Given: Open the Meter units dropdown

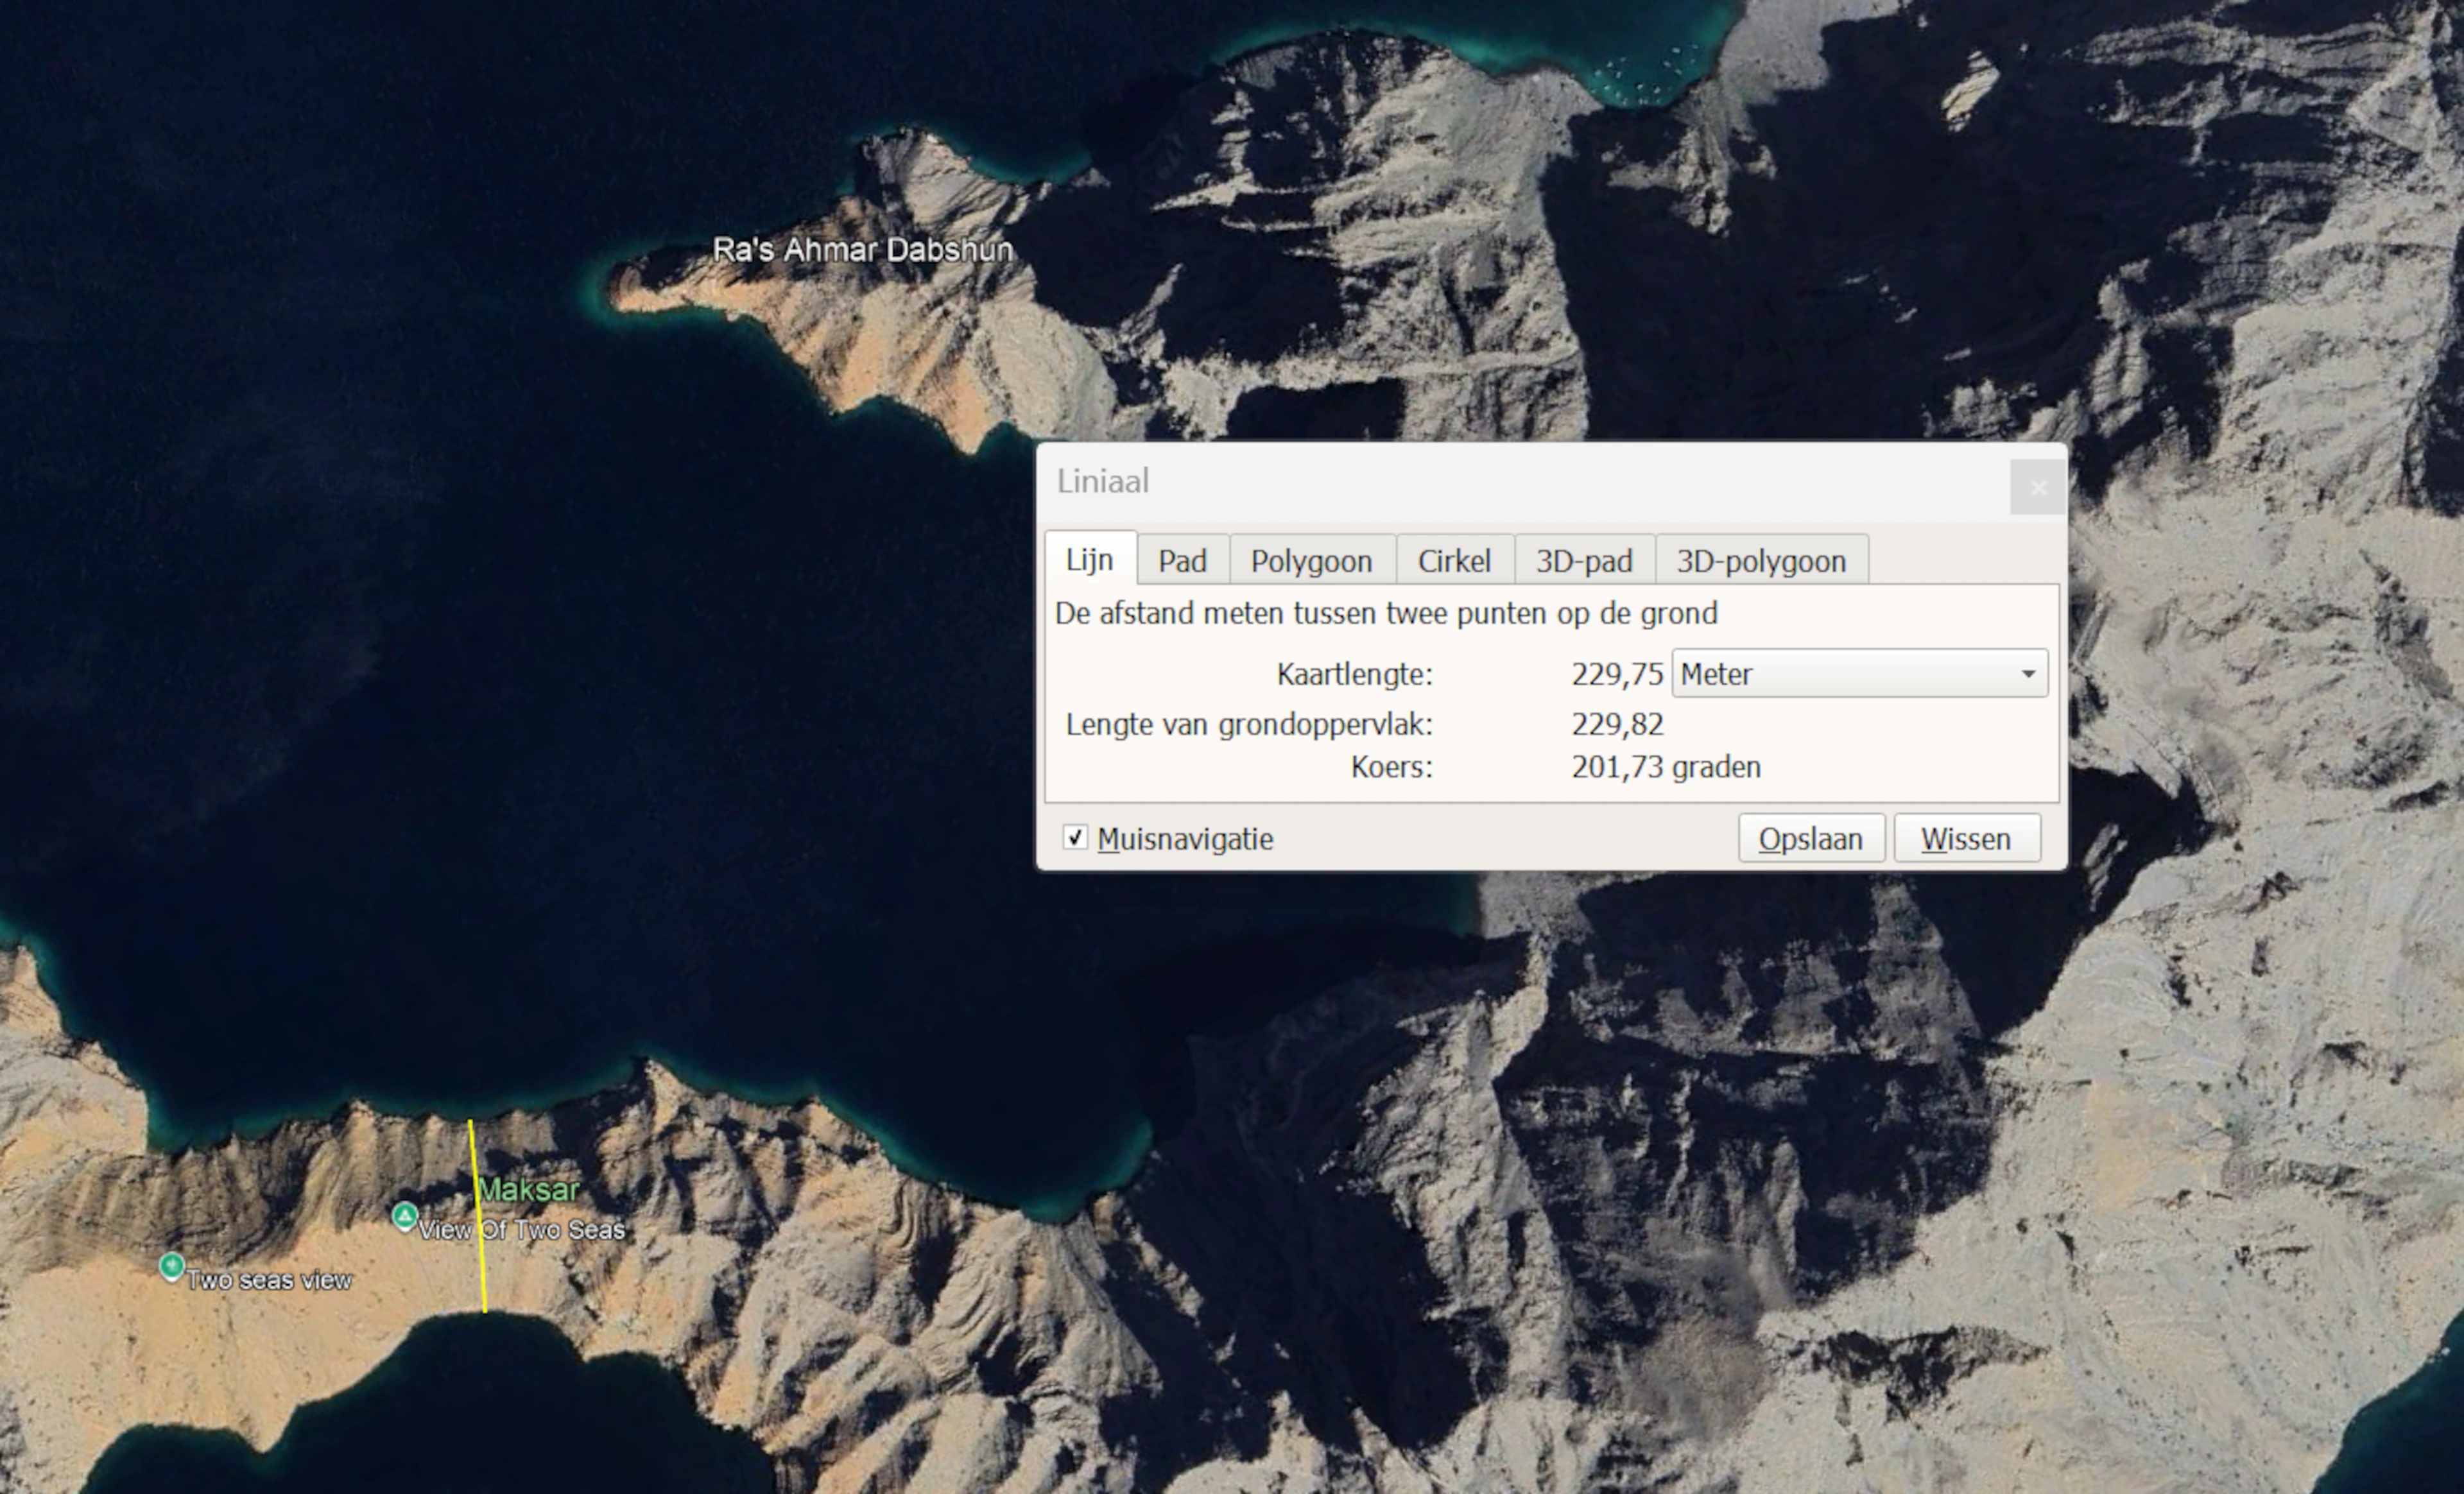Looking at the screenshot, I should coord(1859,674).
